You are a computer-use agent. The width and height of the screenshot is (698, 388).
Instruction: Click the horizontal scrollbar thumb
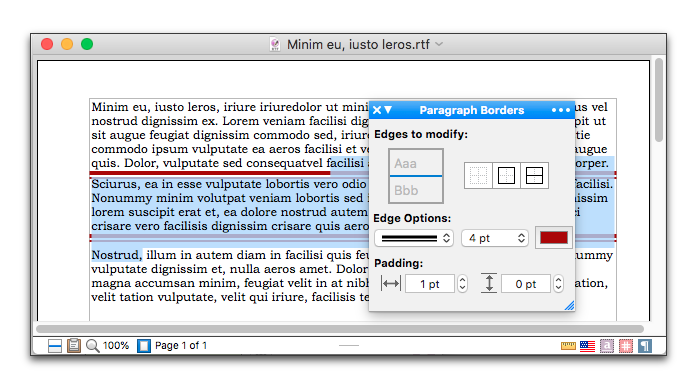340,329
